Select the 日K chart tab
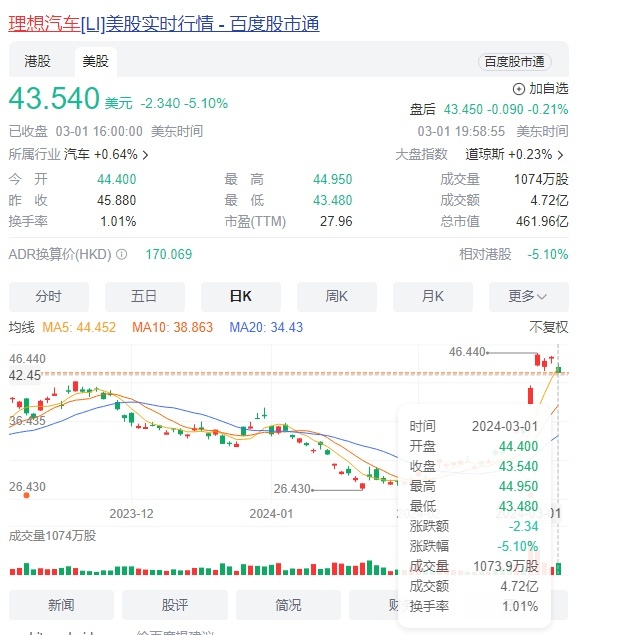 click(240, 296)
